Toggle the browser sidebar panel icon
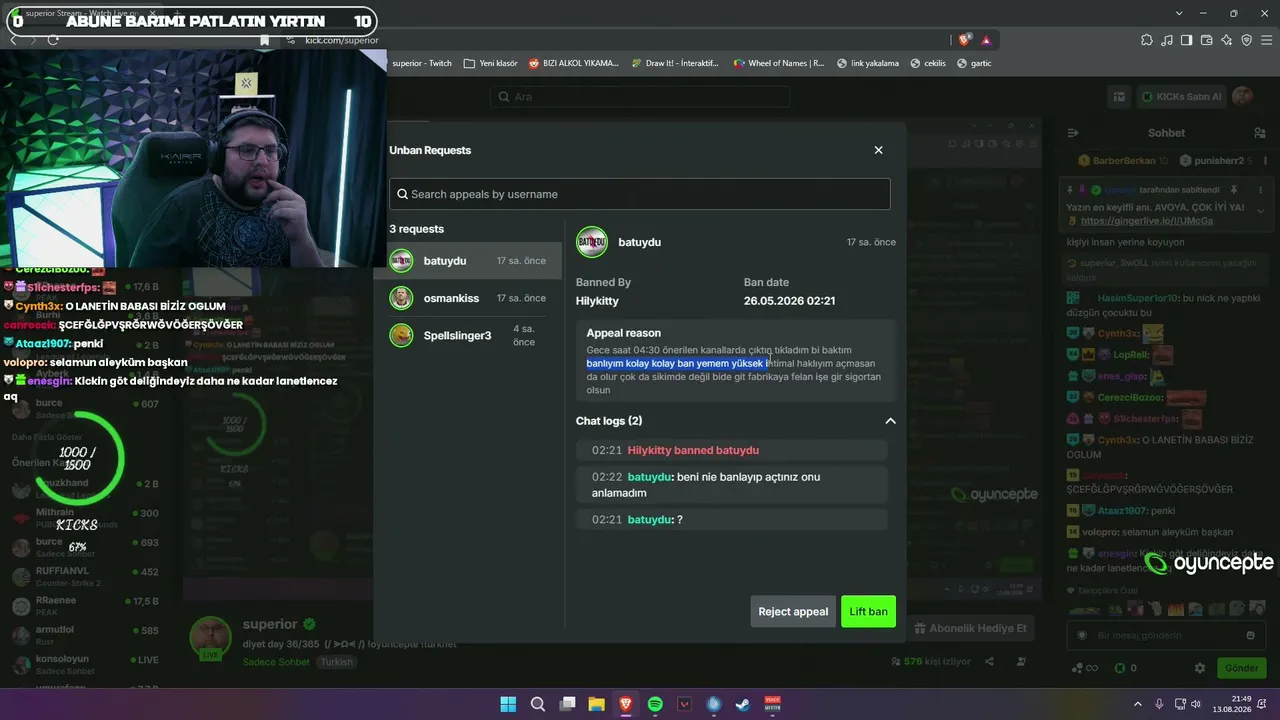 click(1187, 40)
